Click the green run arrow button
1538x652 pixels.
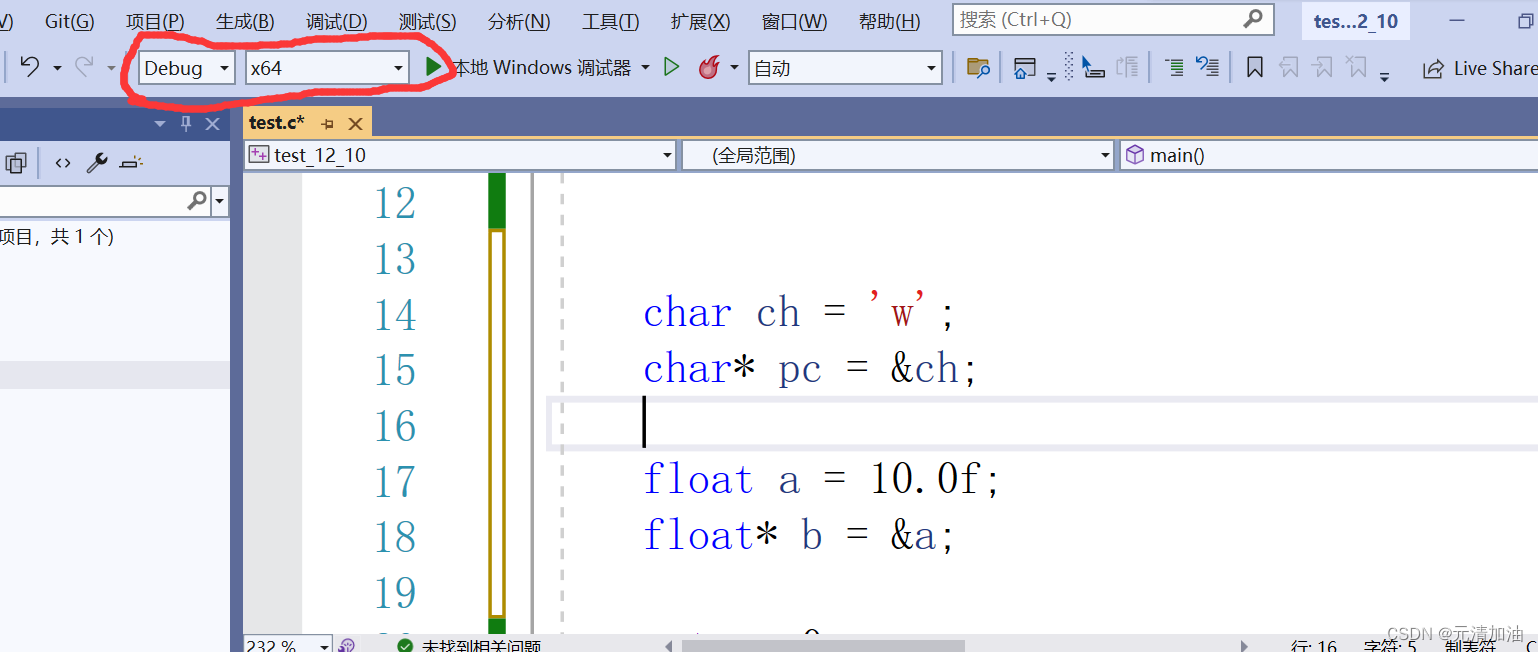click(x=434, y=67)
